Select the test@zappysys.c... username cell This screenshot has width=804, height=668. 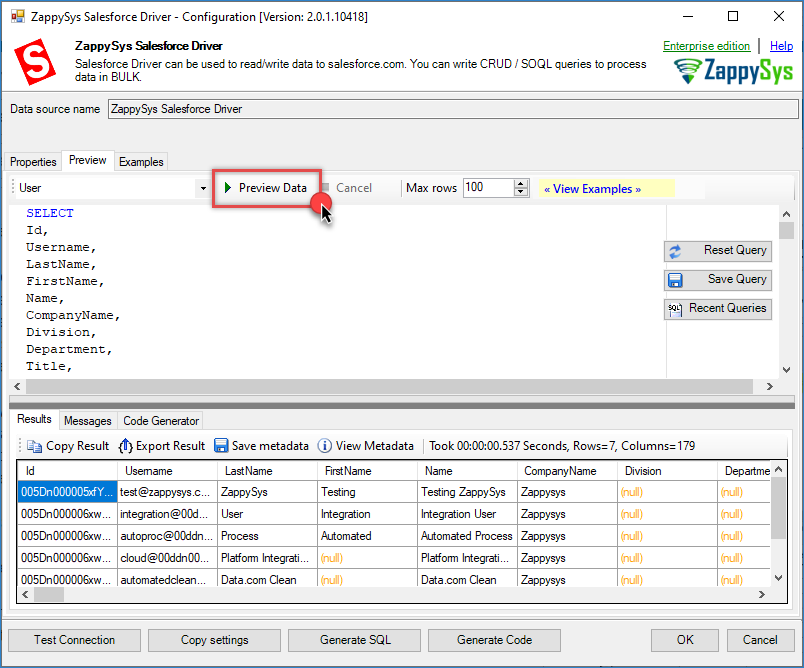tap(167, 492)
